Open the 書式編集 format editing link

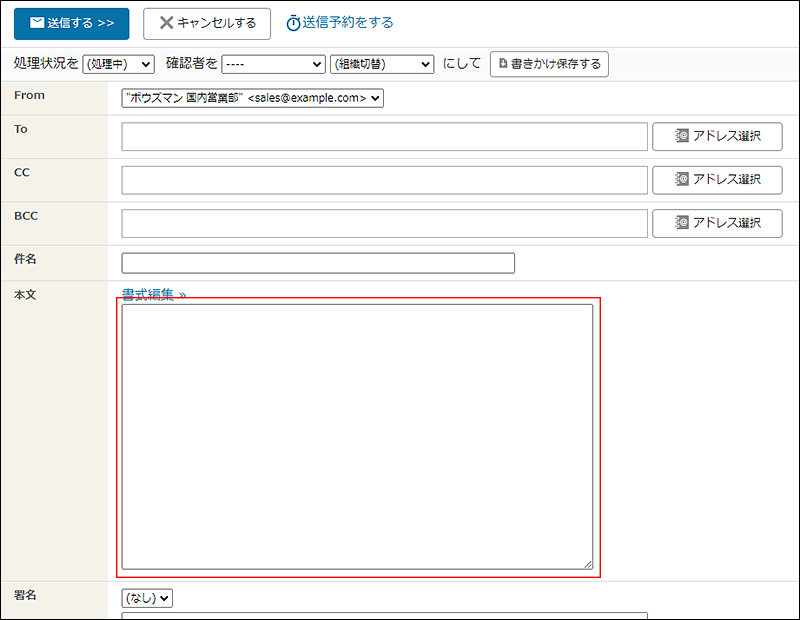tap(153, 295)
